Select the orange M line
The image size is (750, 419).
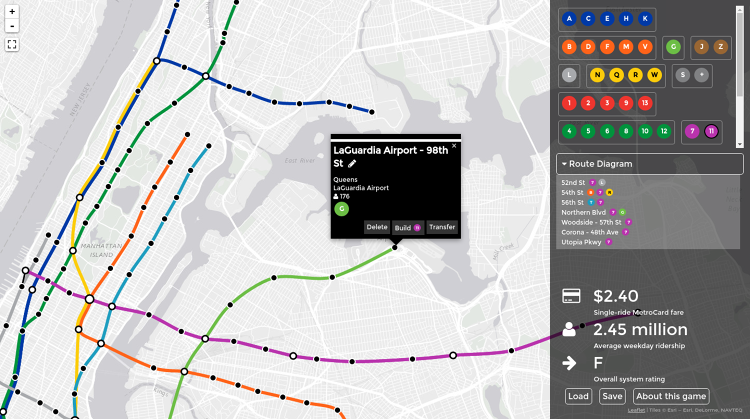(x=626, y=47)
